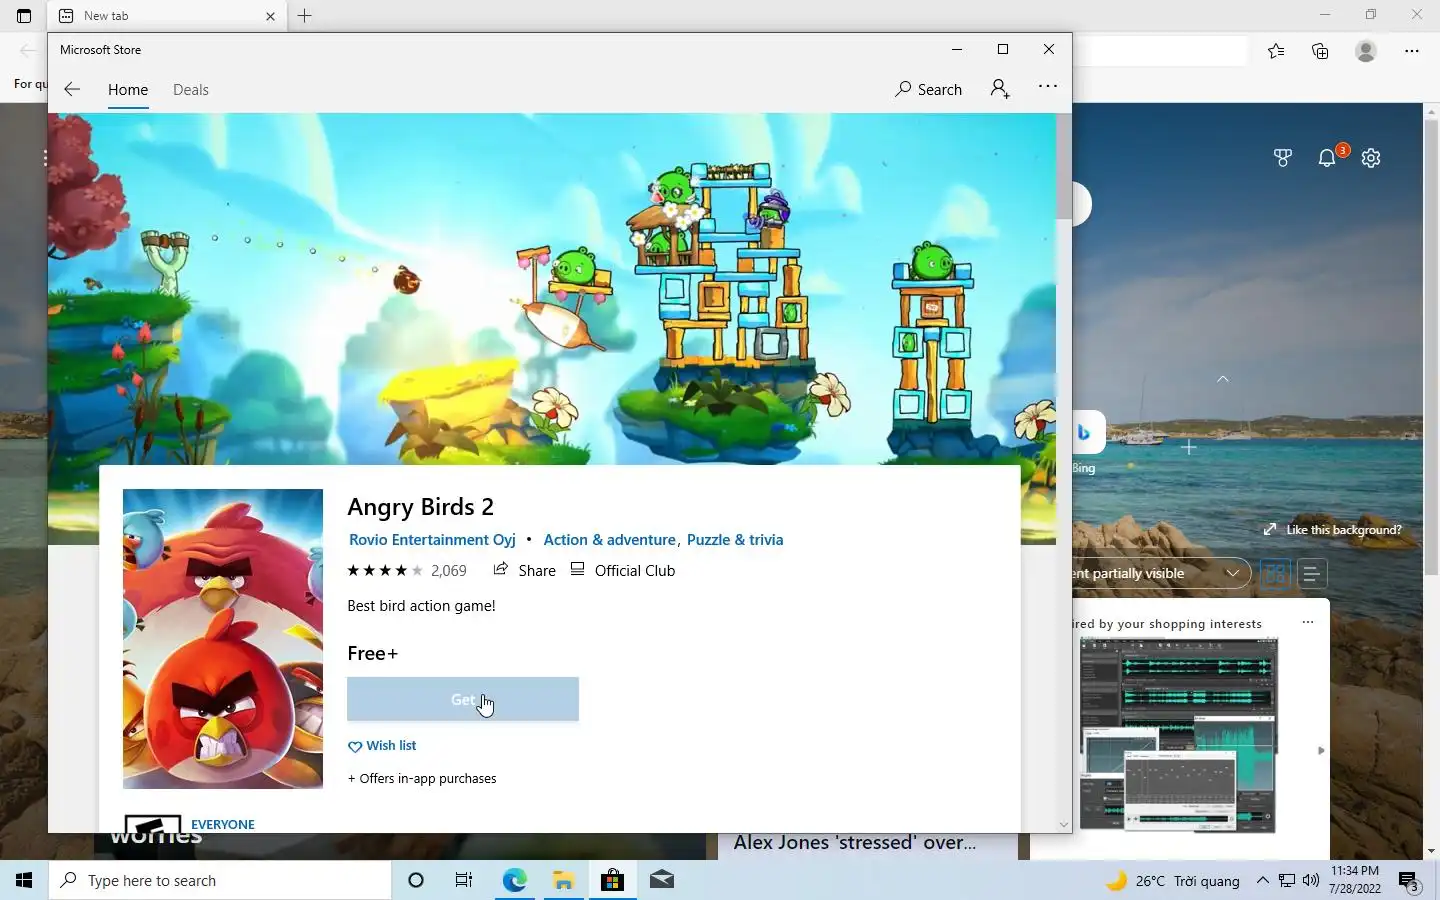
Task: Open the Windows Start menu
Action: click(24, 880)
